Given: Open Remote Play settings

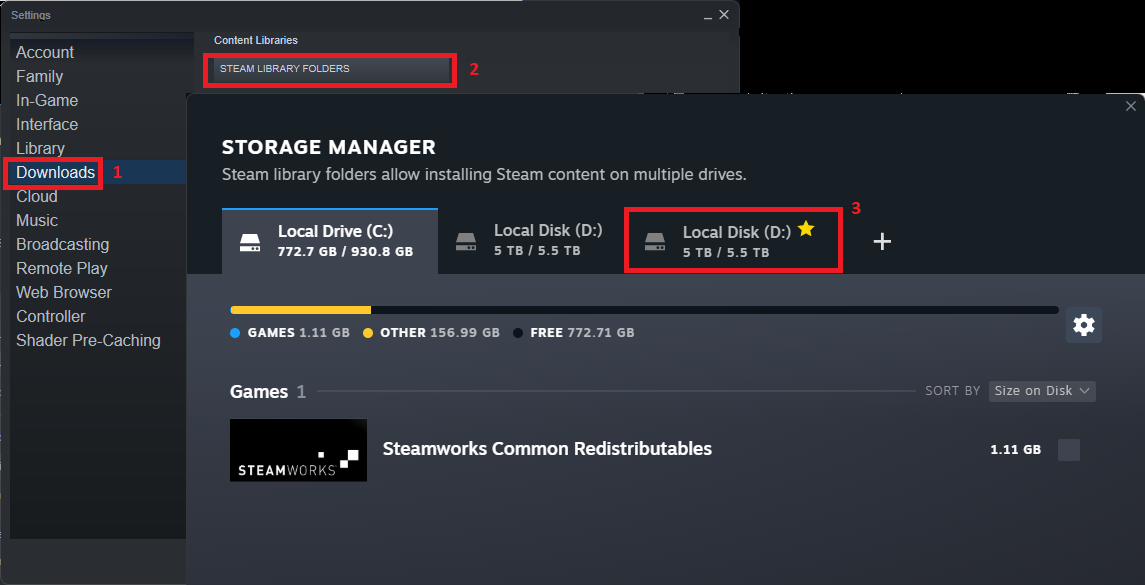Looking at the screenshot, I should 62,268.
